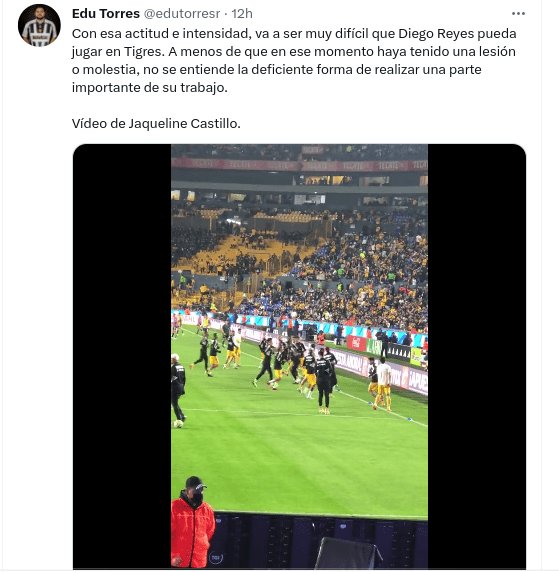Screen dimensions: 559x572
Task: Click the circular watermark logo in video
Action: point(216,558)
